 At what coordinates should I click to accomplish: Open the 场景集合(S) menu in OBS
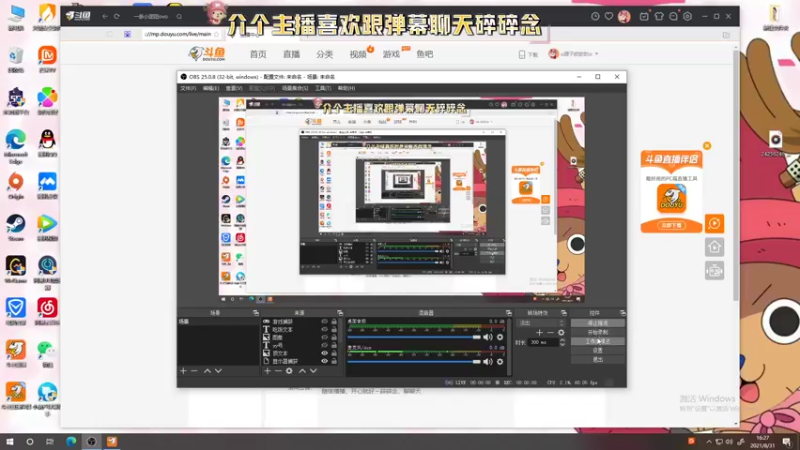tap(295, 88)
